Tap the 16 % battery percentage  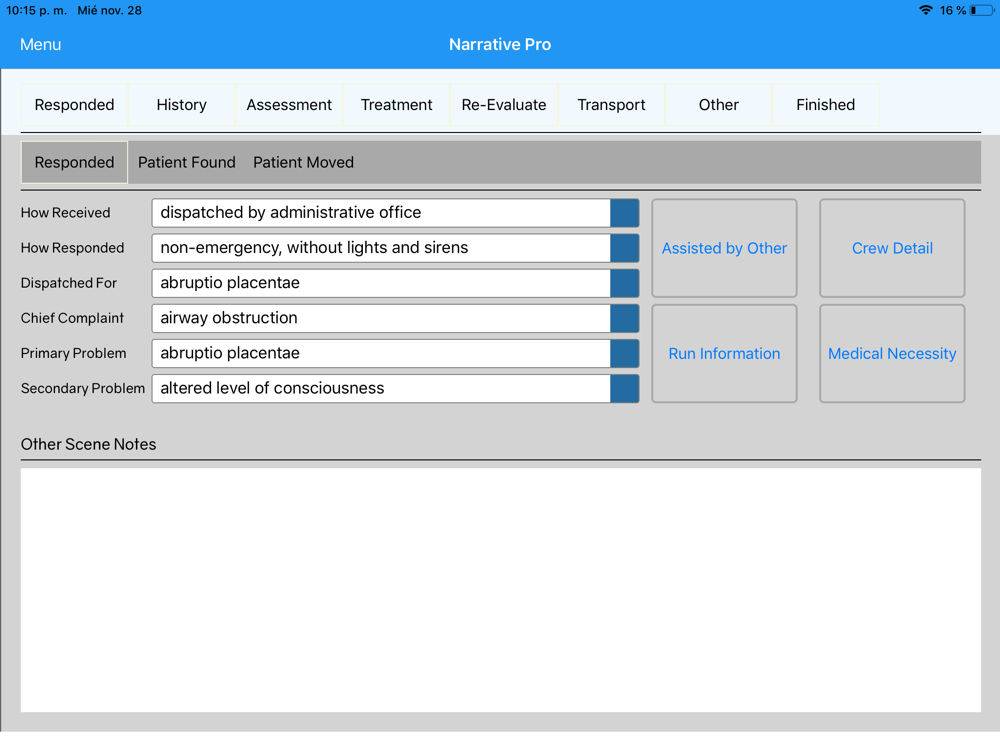[x=952, y=10]
